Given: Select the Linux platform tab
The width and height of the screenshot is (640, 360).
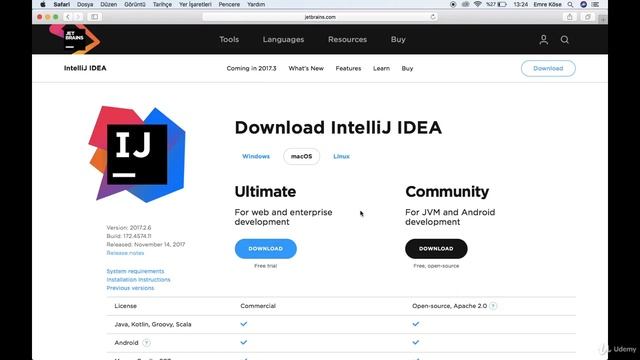Looking at the screenshot, I should [x=341, y=156].
